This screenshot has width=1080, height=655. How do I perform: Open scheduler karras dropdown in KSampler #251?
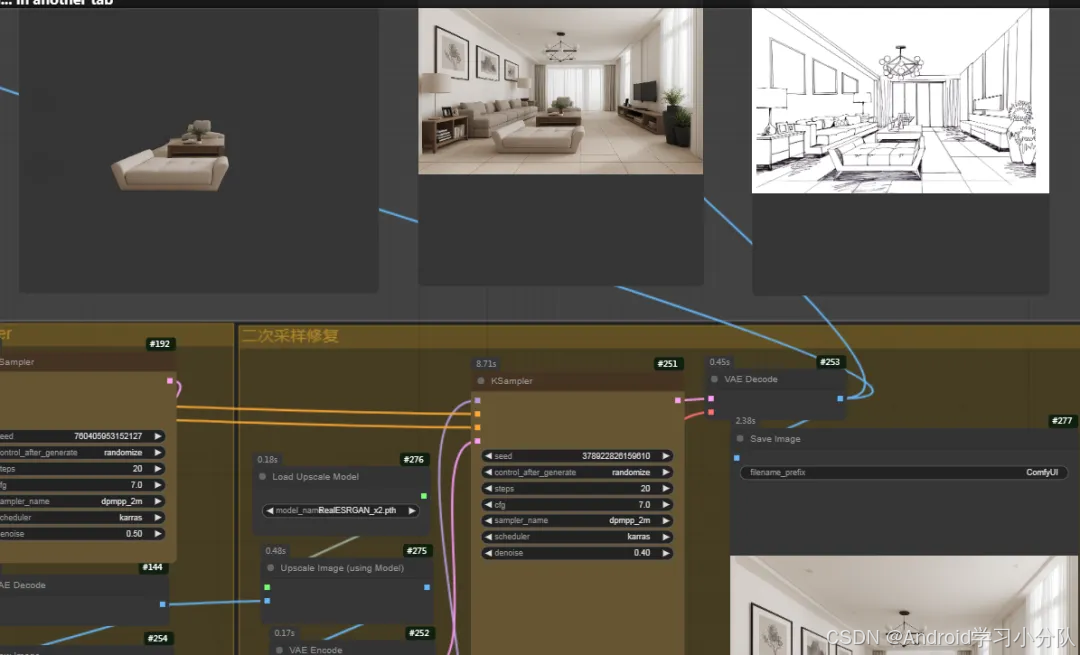tap(577, 537)
